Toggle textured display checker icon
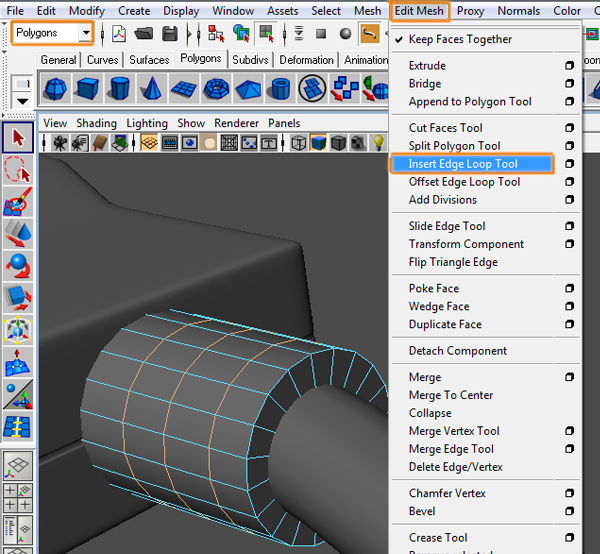 coord(358,143)
